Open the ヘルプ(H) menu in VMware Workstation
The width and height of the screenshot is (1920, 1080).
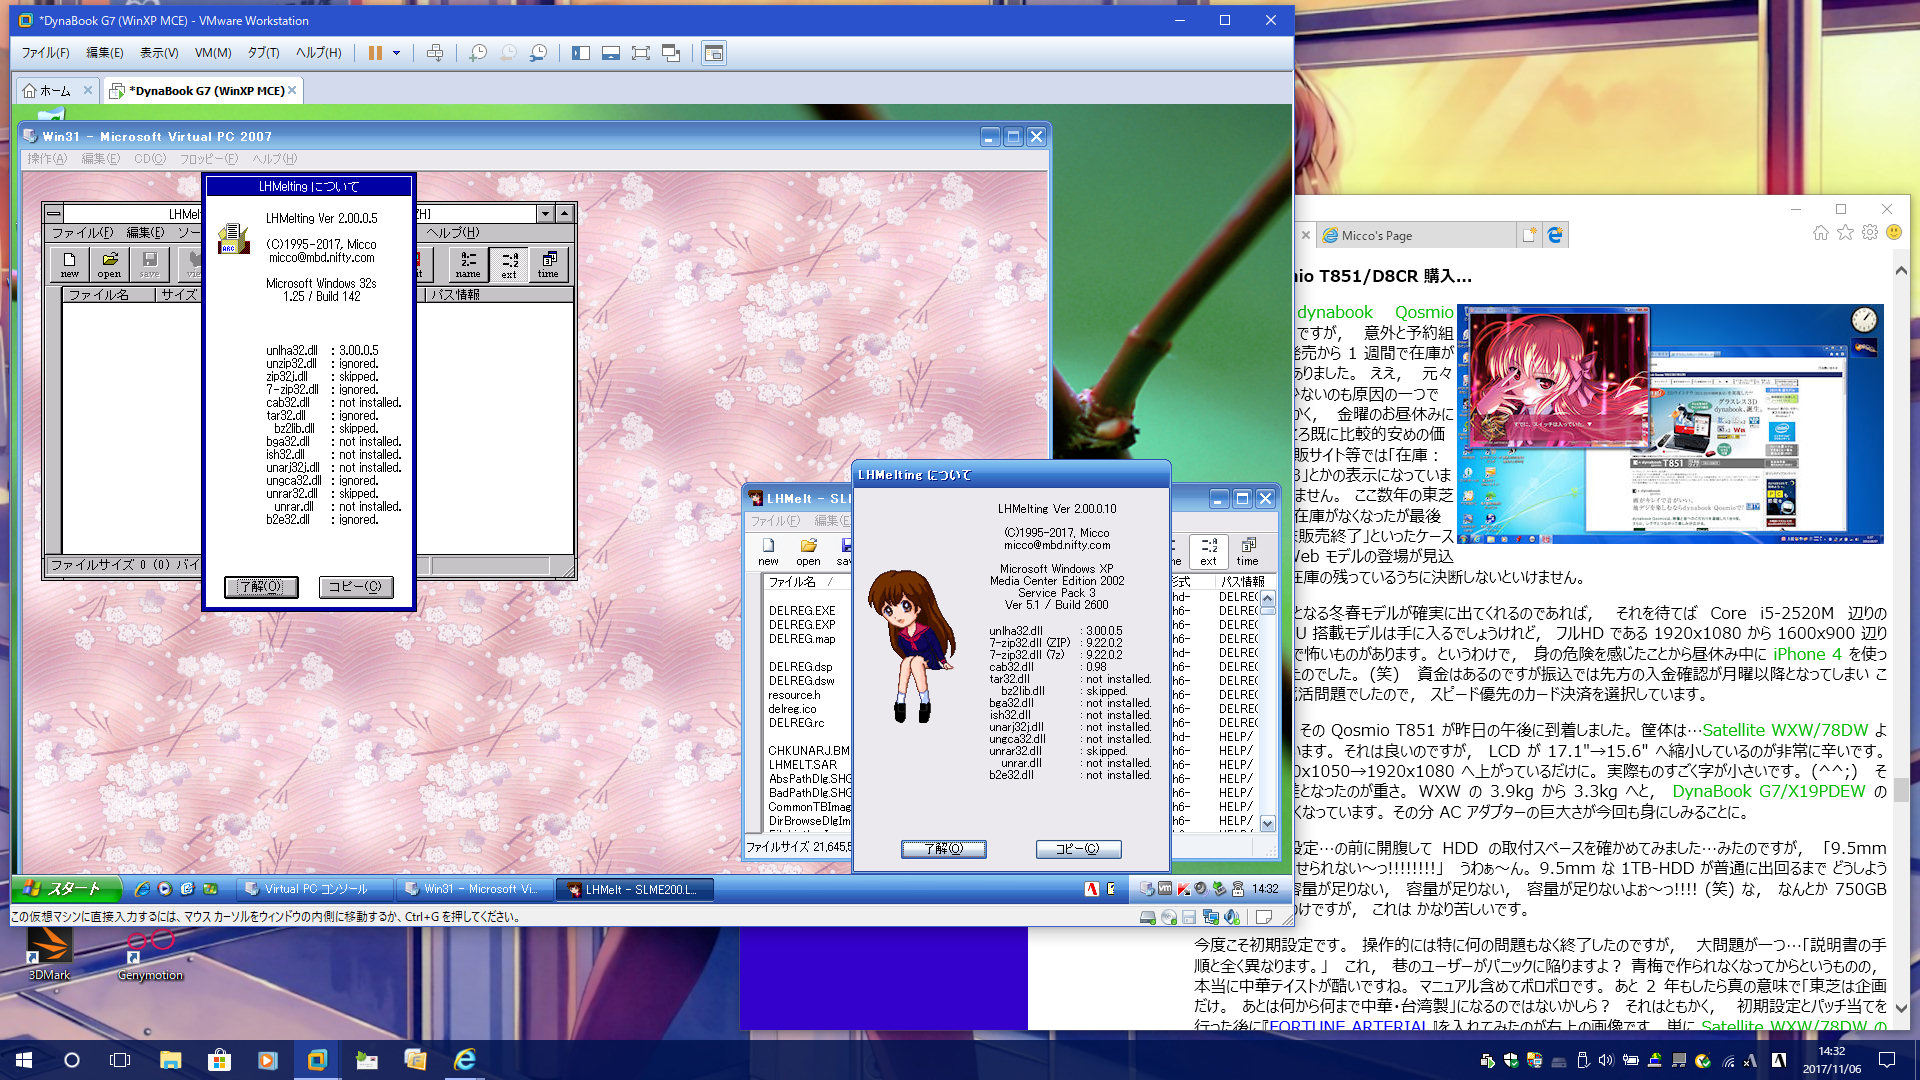(x=319, y=53)
